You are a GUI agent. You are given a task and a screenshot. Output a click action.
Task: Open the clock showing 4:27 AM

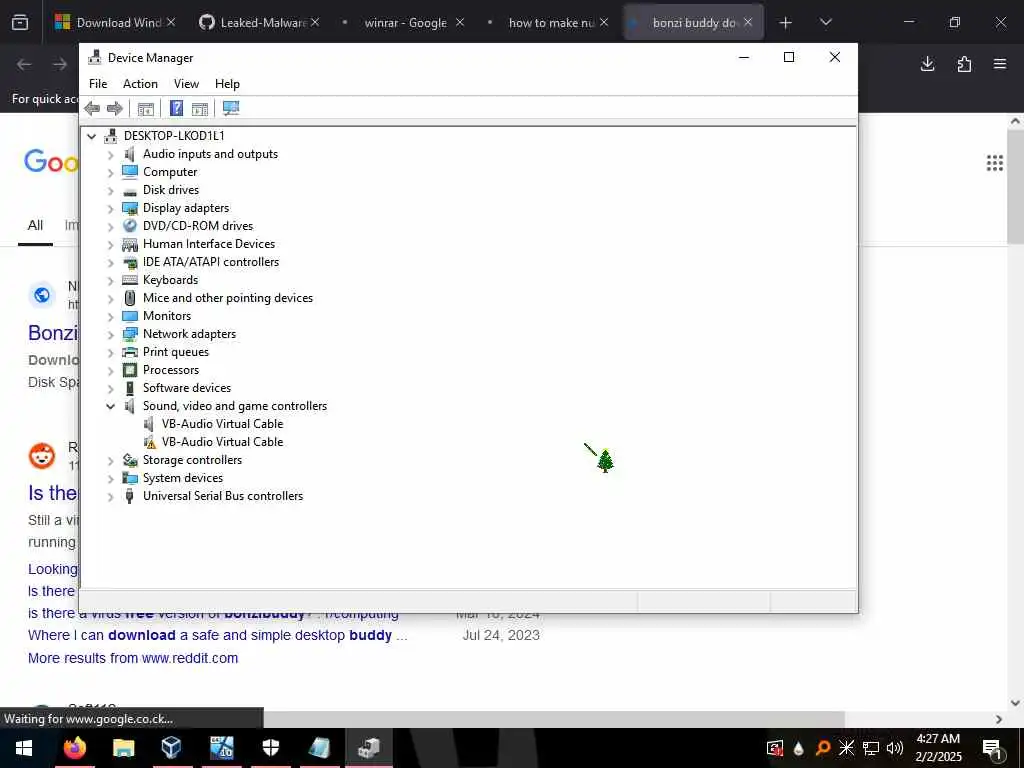938,748
